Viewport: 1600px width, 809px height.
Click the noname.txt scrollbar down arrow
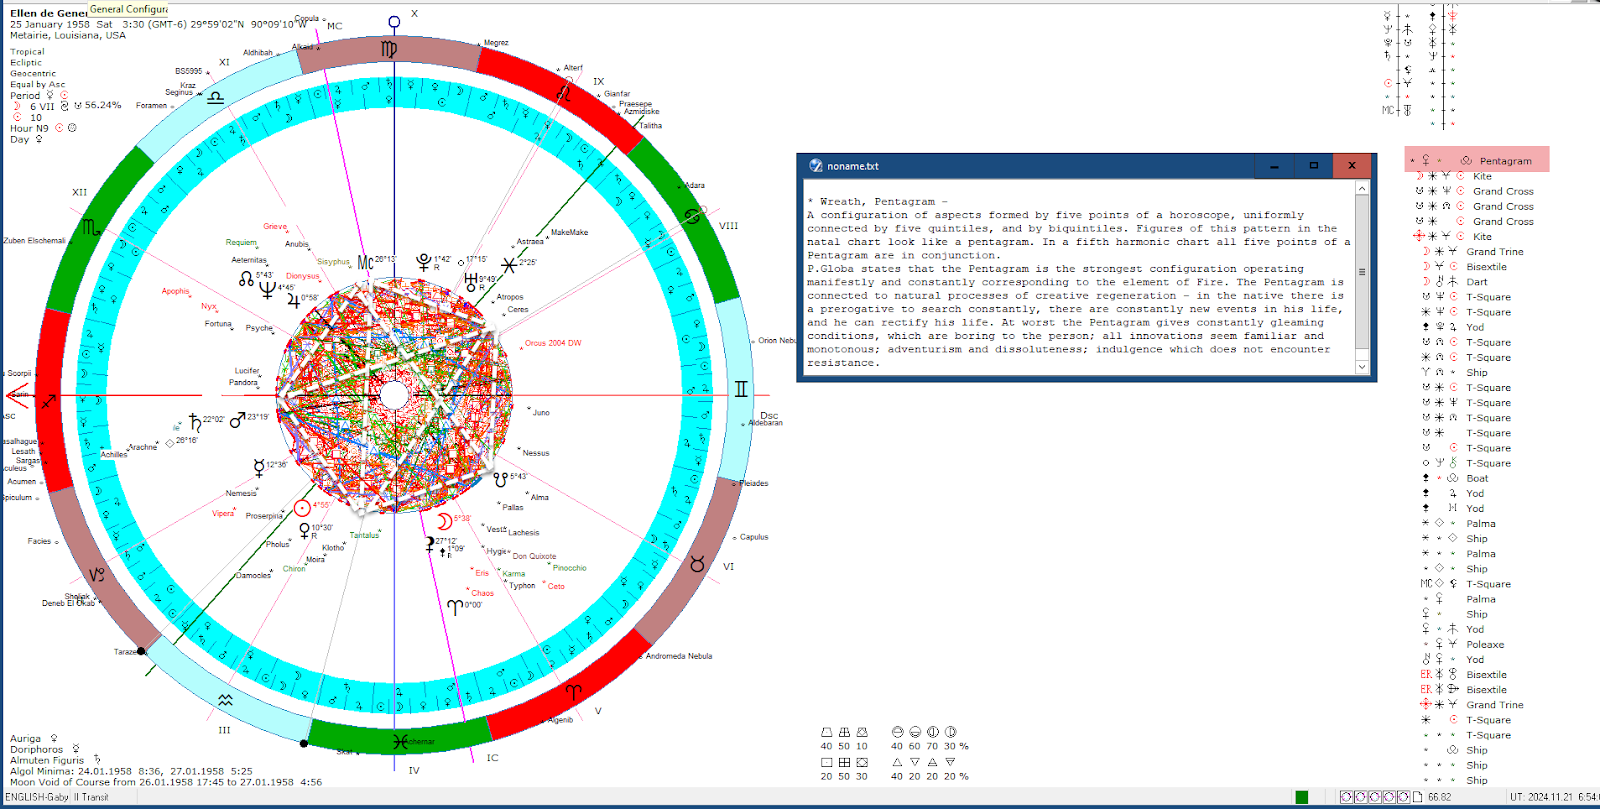click(1362, 367)
